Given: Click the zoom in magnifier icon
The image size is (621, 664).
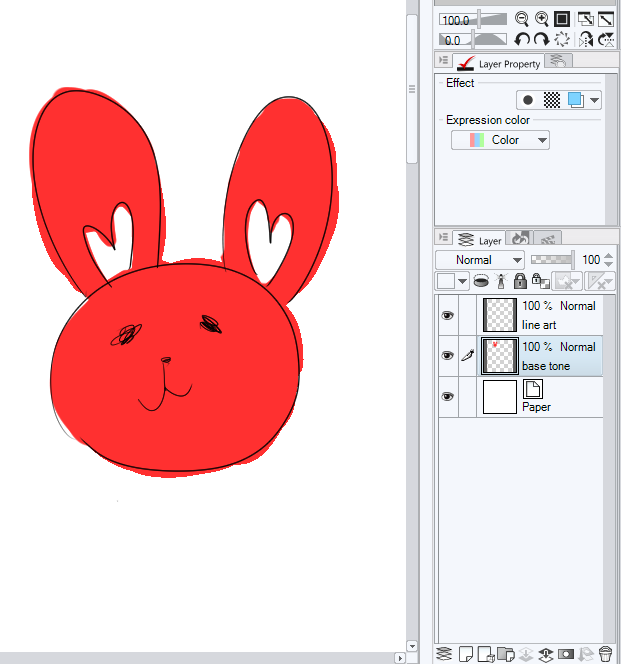Looking at the screenshot, I should [x=541, y=19].
